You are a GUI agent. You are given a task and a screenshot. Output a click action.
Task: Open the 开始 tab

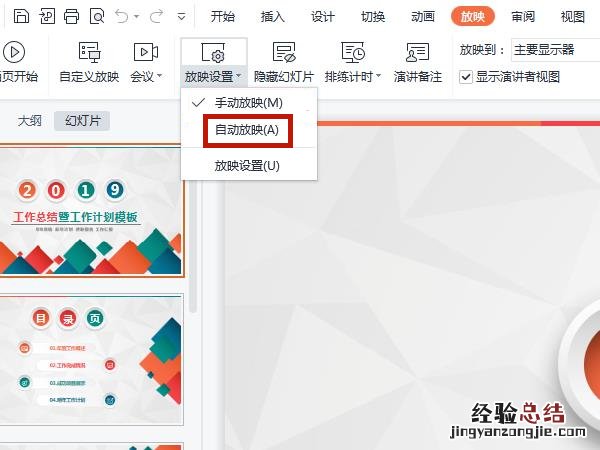point(223,17)
